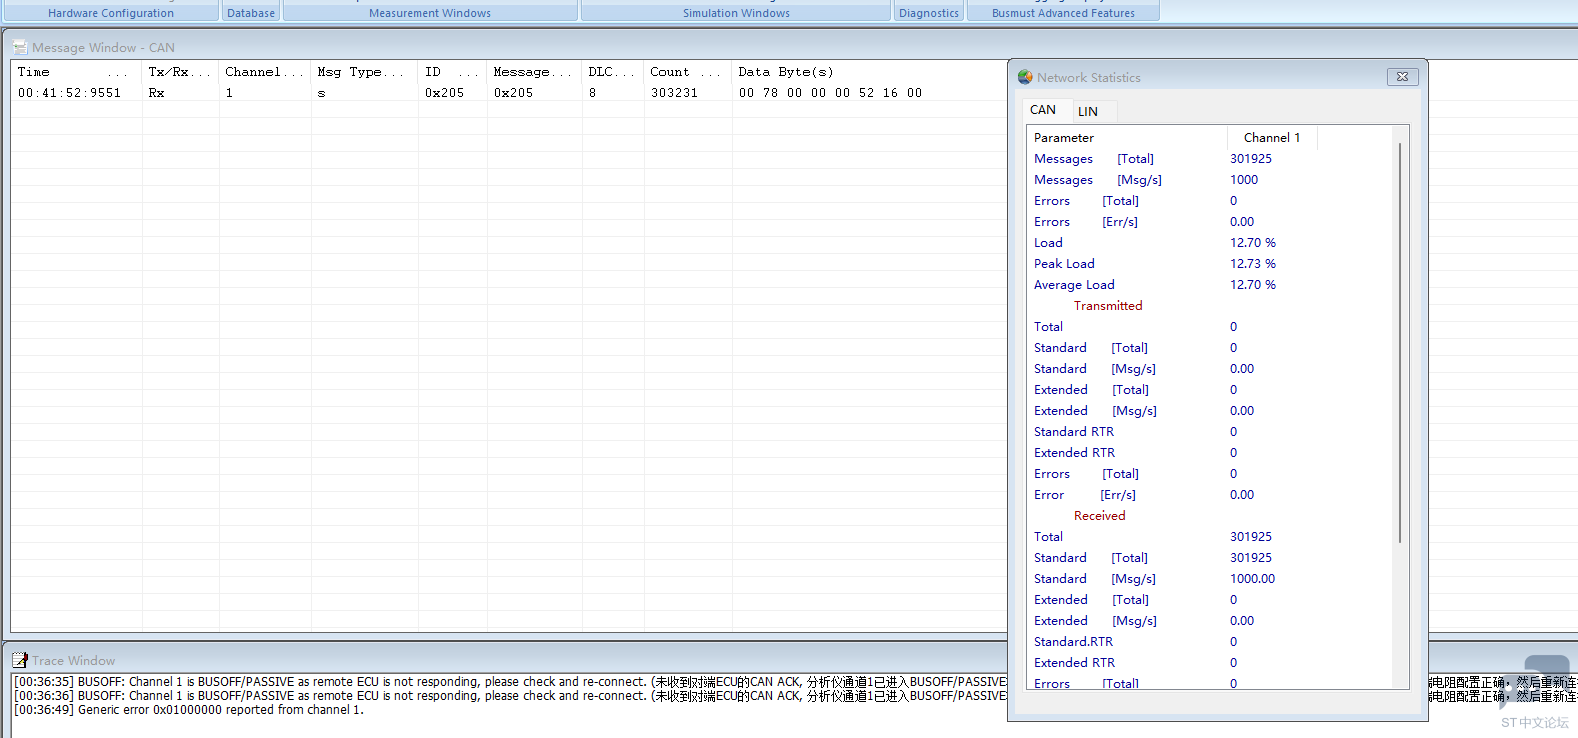Select the Rx direction cell
Image resolution: width=1578 pixels, height=738 pixels.
pyautogui.click(x=156, y=93)
